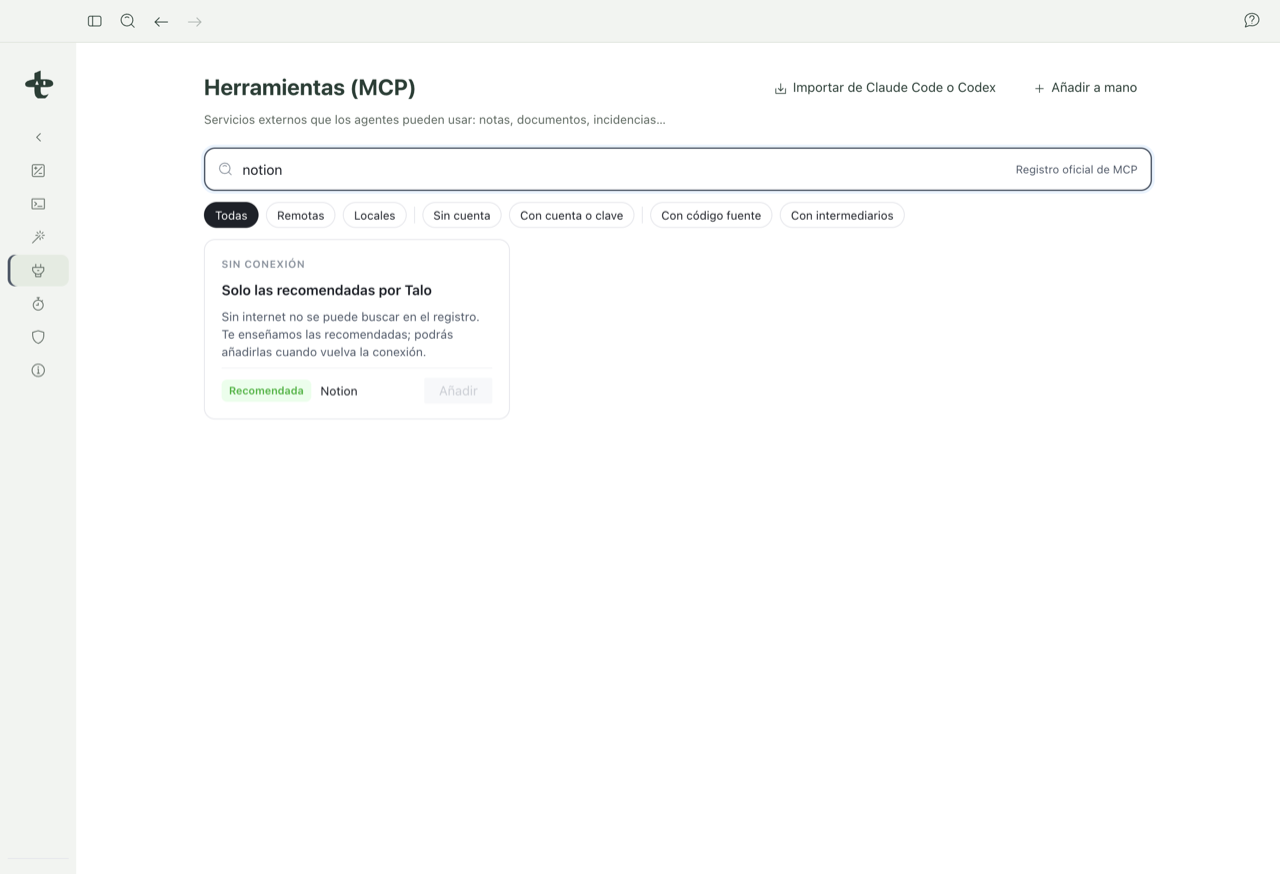Screen dimensions: 1280x874
Task: Toggle the sidebar panel icon in the top bar
Action: [x=95, y=21]
